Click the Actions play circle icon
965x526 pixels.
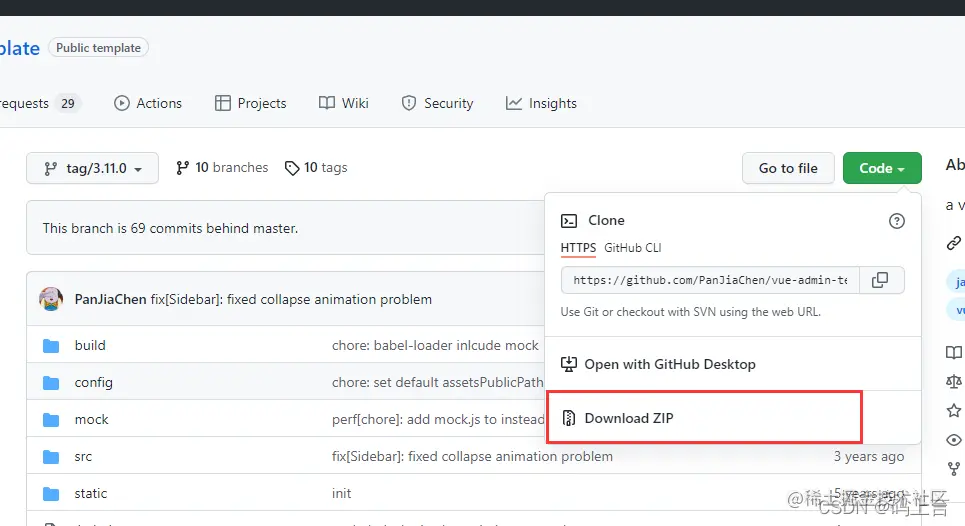tap(122, 103)
